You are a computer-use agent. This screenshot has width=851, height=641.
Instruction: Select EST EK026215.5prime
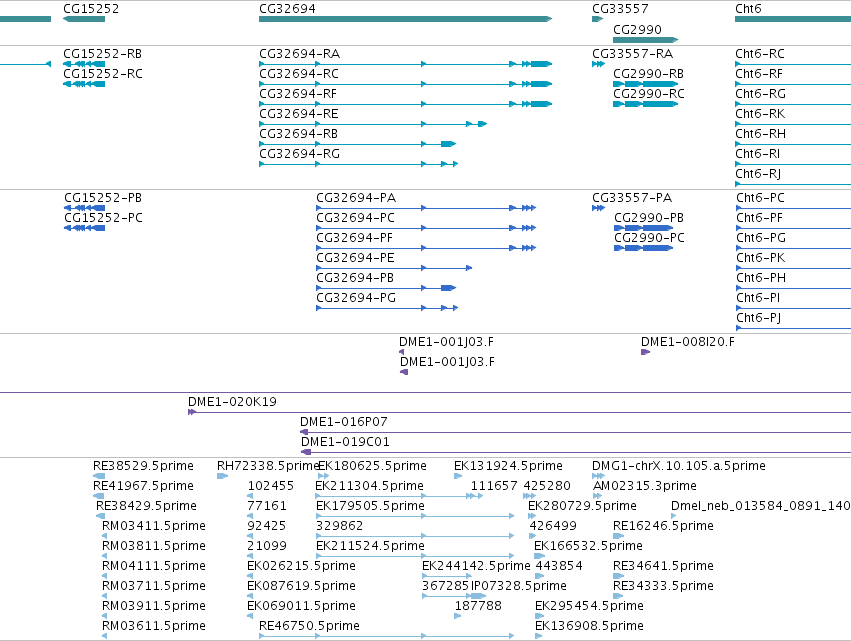pos(301,566)
